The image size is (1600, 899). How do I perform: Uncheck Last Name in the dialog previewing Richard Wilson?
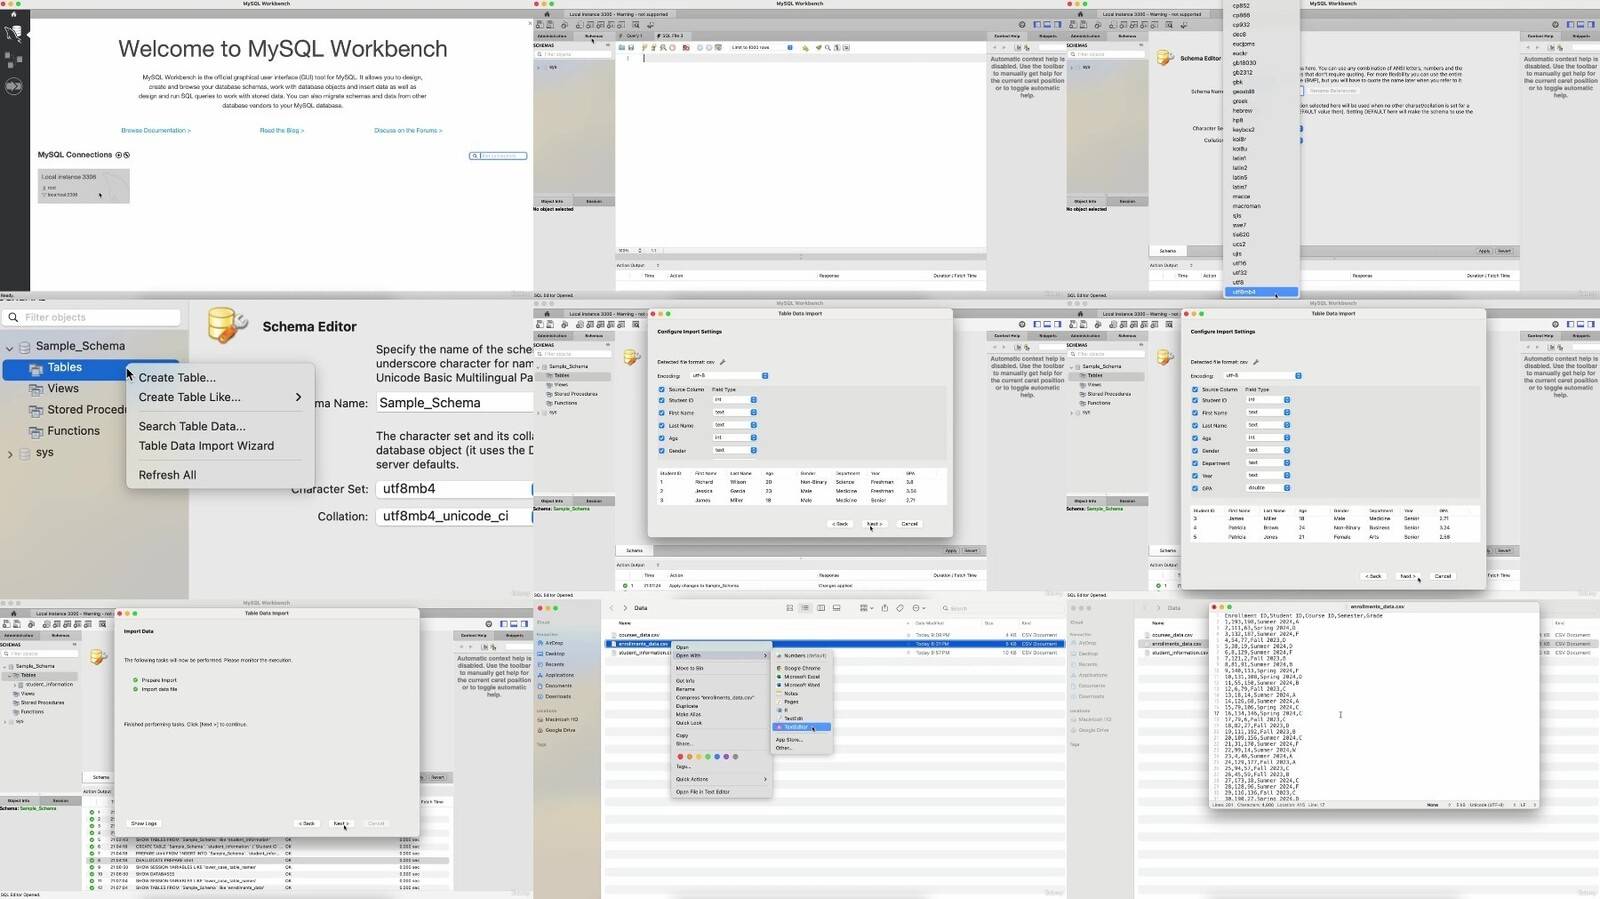click(661, 425)
